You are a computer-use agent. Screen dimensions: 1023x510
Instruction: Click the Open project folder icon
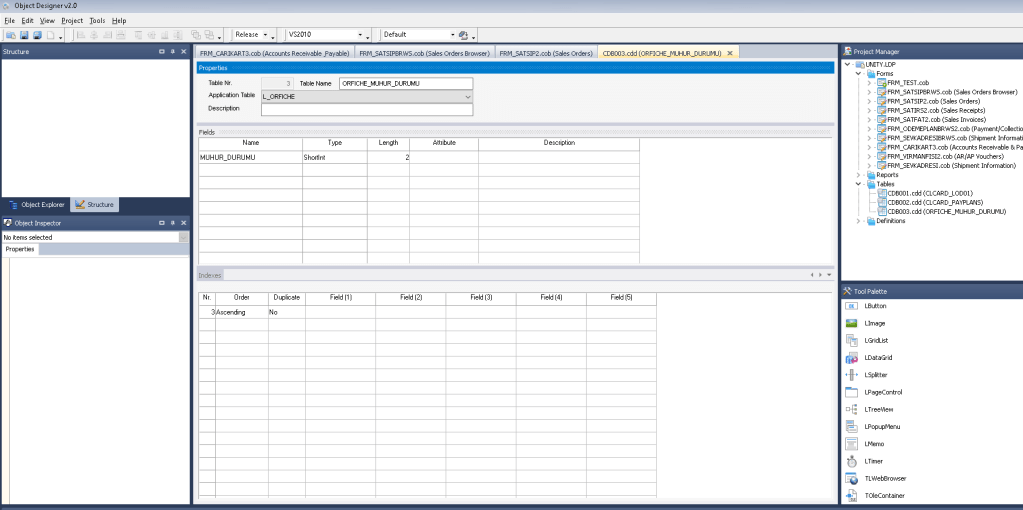(x=11, y=35)
